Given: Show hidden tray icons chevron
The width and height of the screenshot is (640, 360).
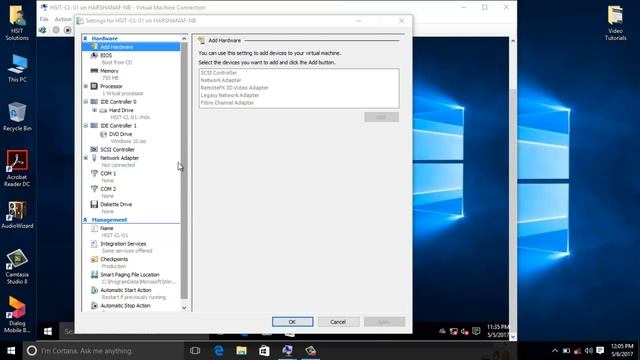Looking at the screenshot, I should 555,351.
